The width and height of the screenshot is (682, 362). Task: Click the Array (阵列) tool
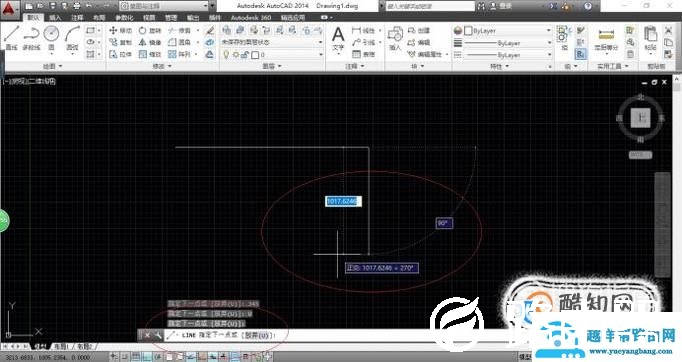coord(180,54)
